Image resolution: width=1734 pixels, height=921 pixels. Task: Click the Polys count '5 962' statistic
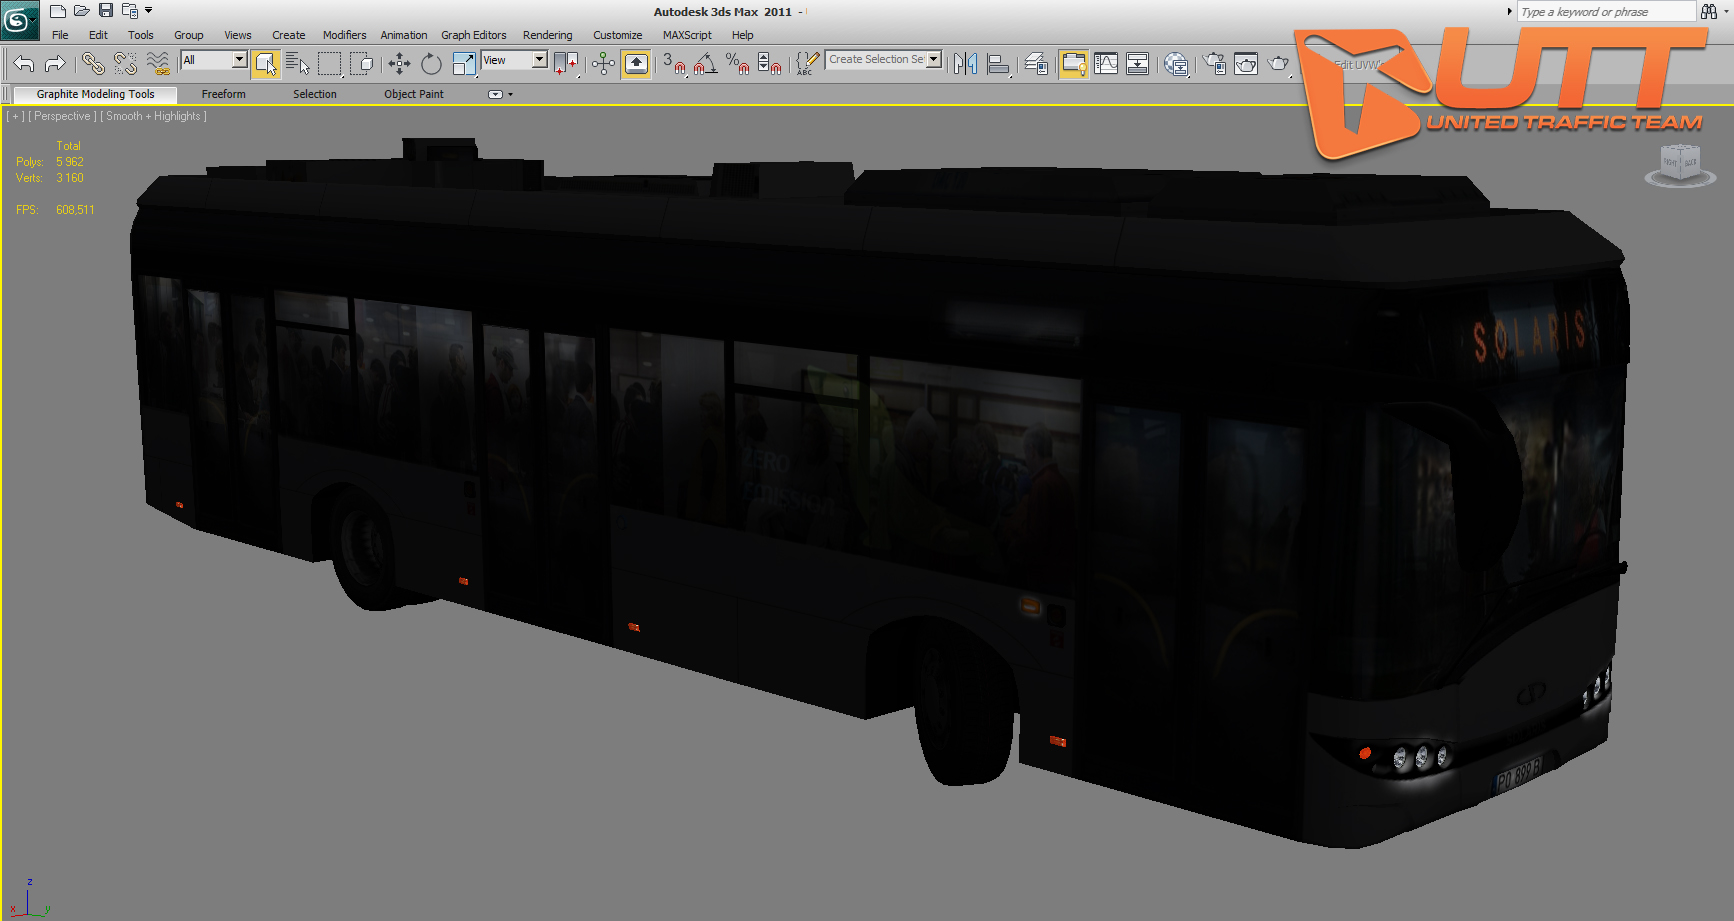point(70,162)
